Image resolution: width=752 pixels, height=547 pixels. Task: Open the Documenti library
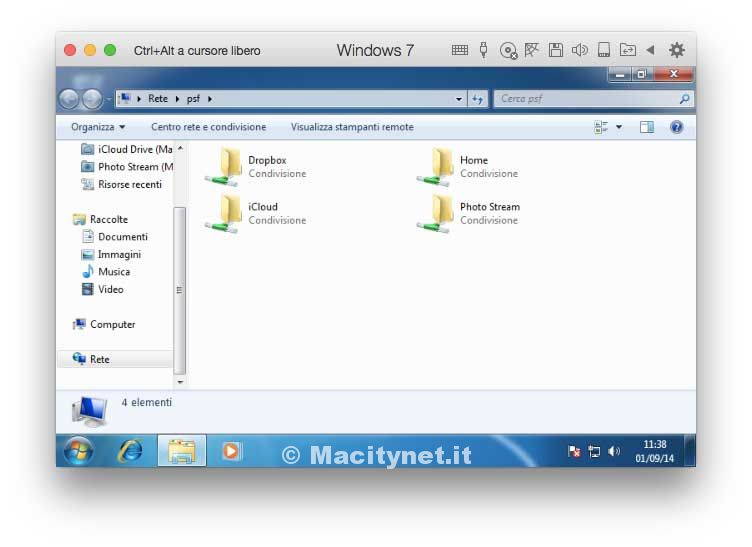[x=115, y=236]
